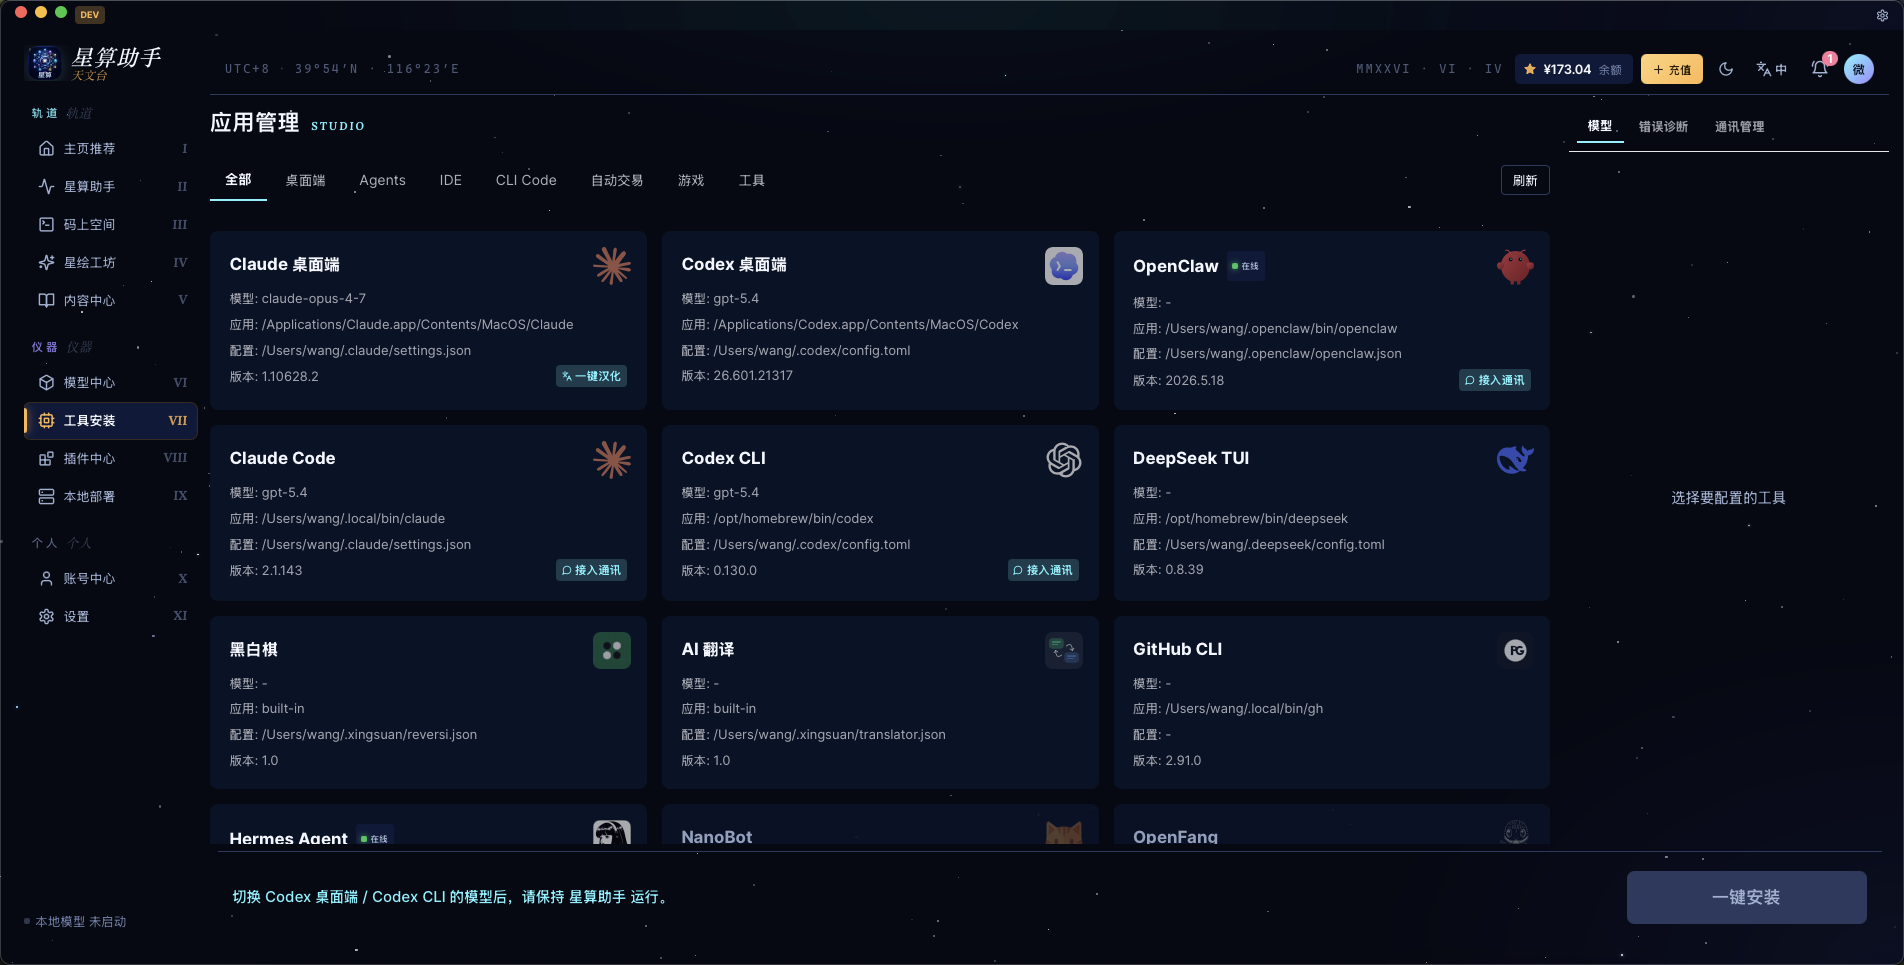Click the DeepSeek TUI whale icon
Viewport: 1904px width, 965px height.
click(x=1515, y=459)
